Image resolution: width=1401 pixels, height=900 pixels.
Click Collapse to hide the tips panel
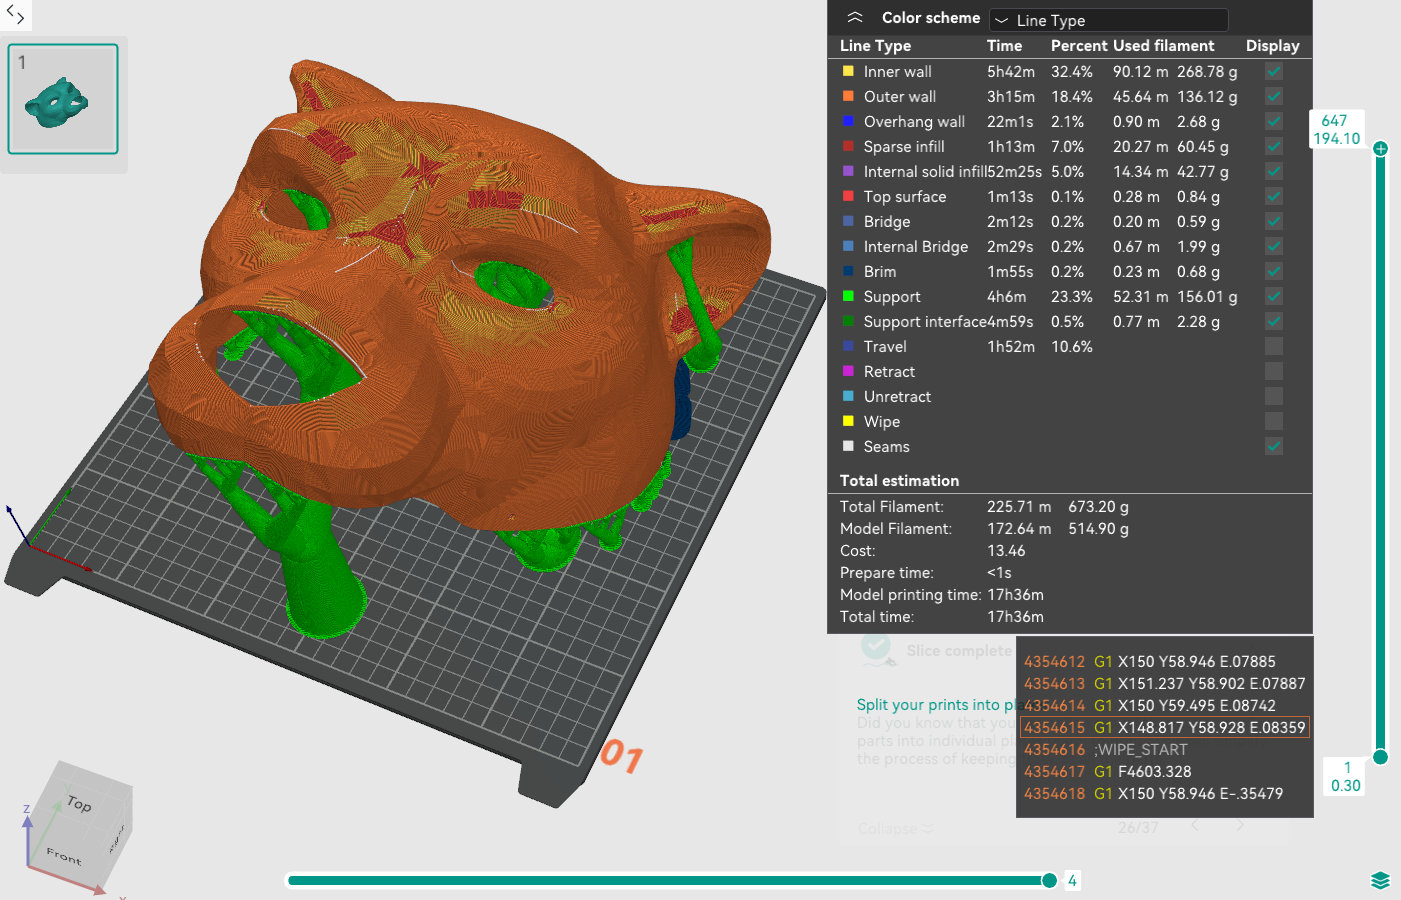click(x=895, y=828)
